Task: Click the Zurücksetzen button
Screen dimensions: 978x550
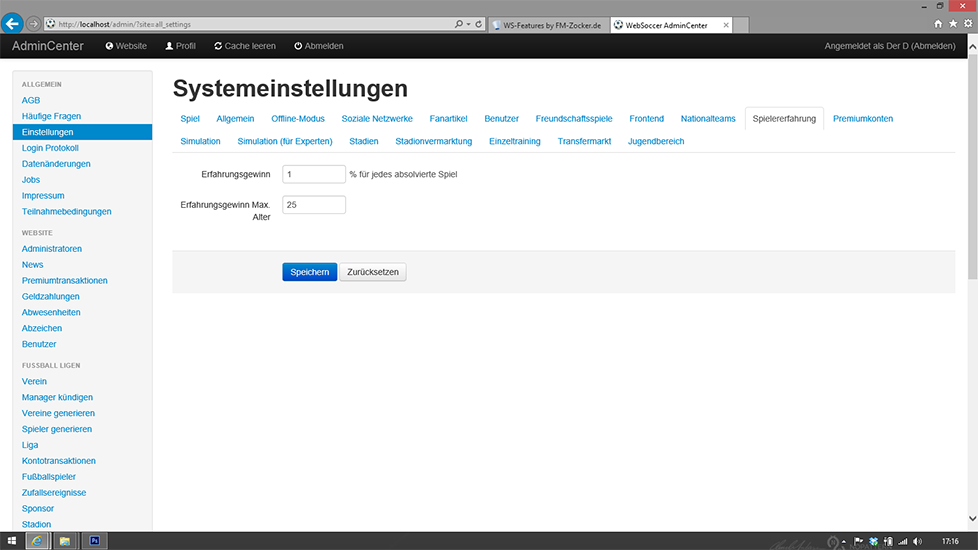Action: (x=373, y=272)
